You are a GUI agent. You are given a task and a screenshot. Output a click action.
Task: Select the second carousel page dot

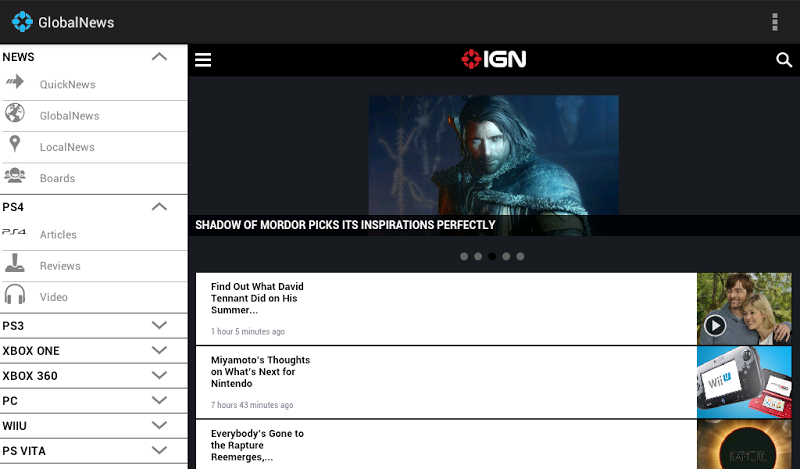click(x=478, y=256)
